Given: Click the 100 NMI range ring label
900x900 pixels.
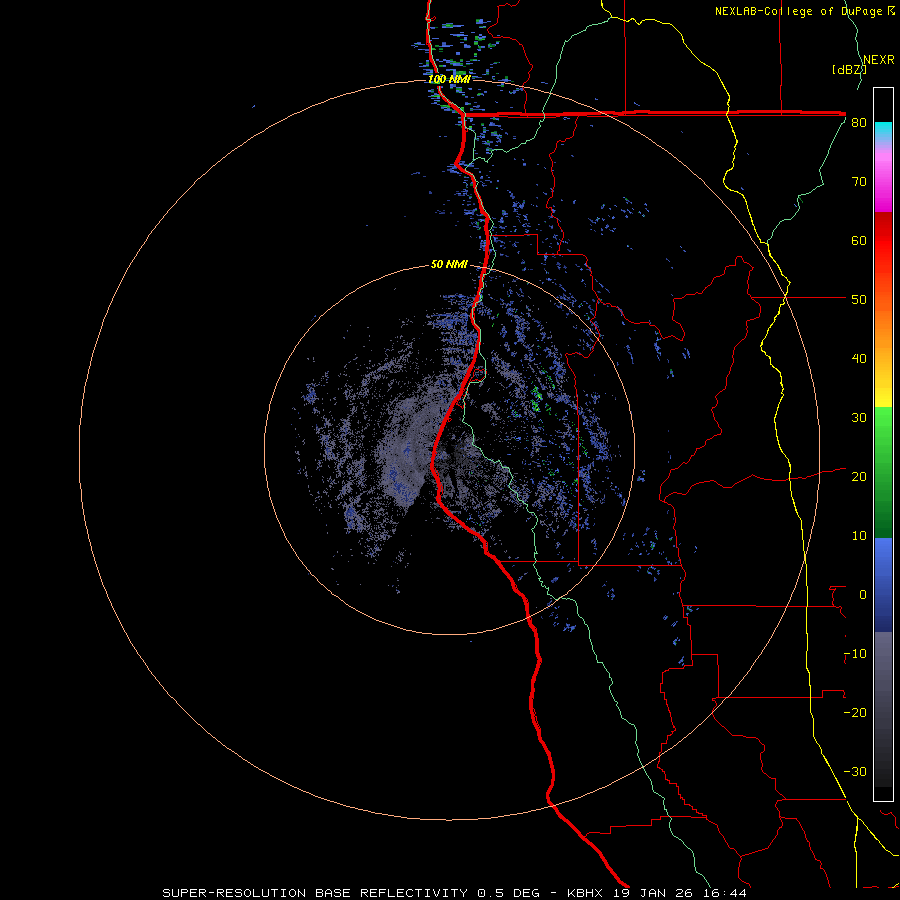Looking at the screenshot, I should 449,79.
